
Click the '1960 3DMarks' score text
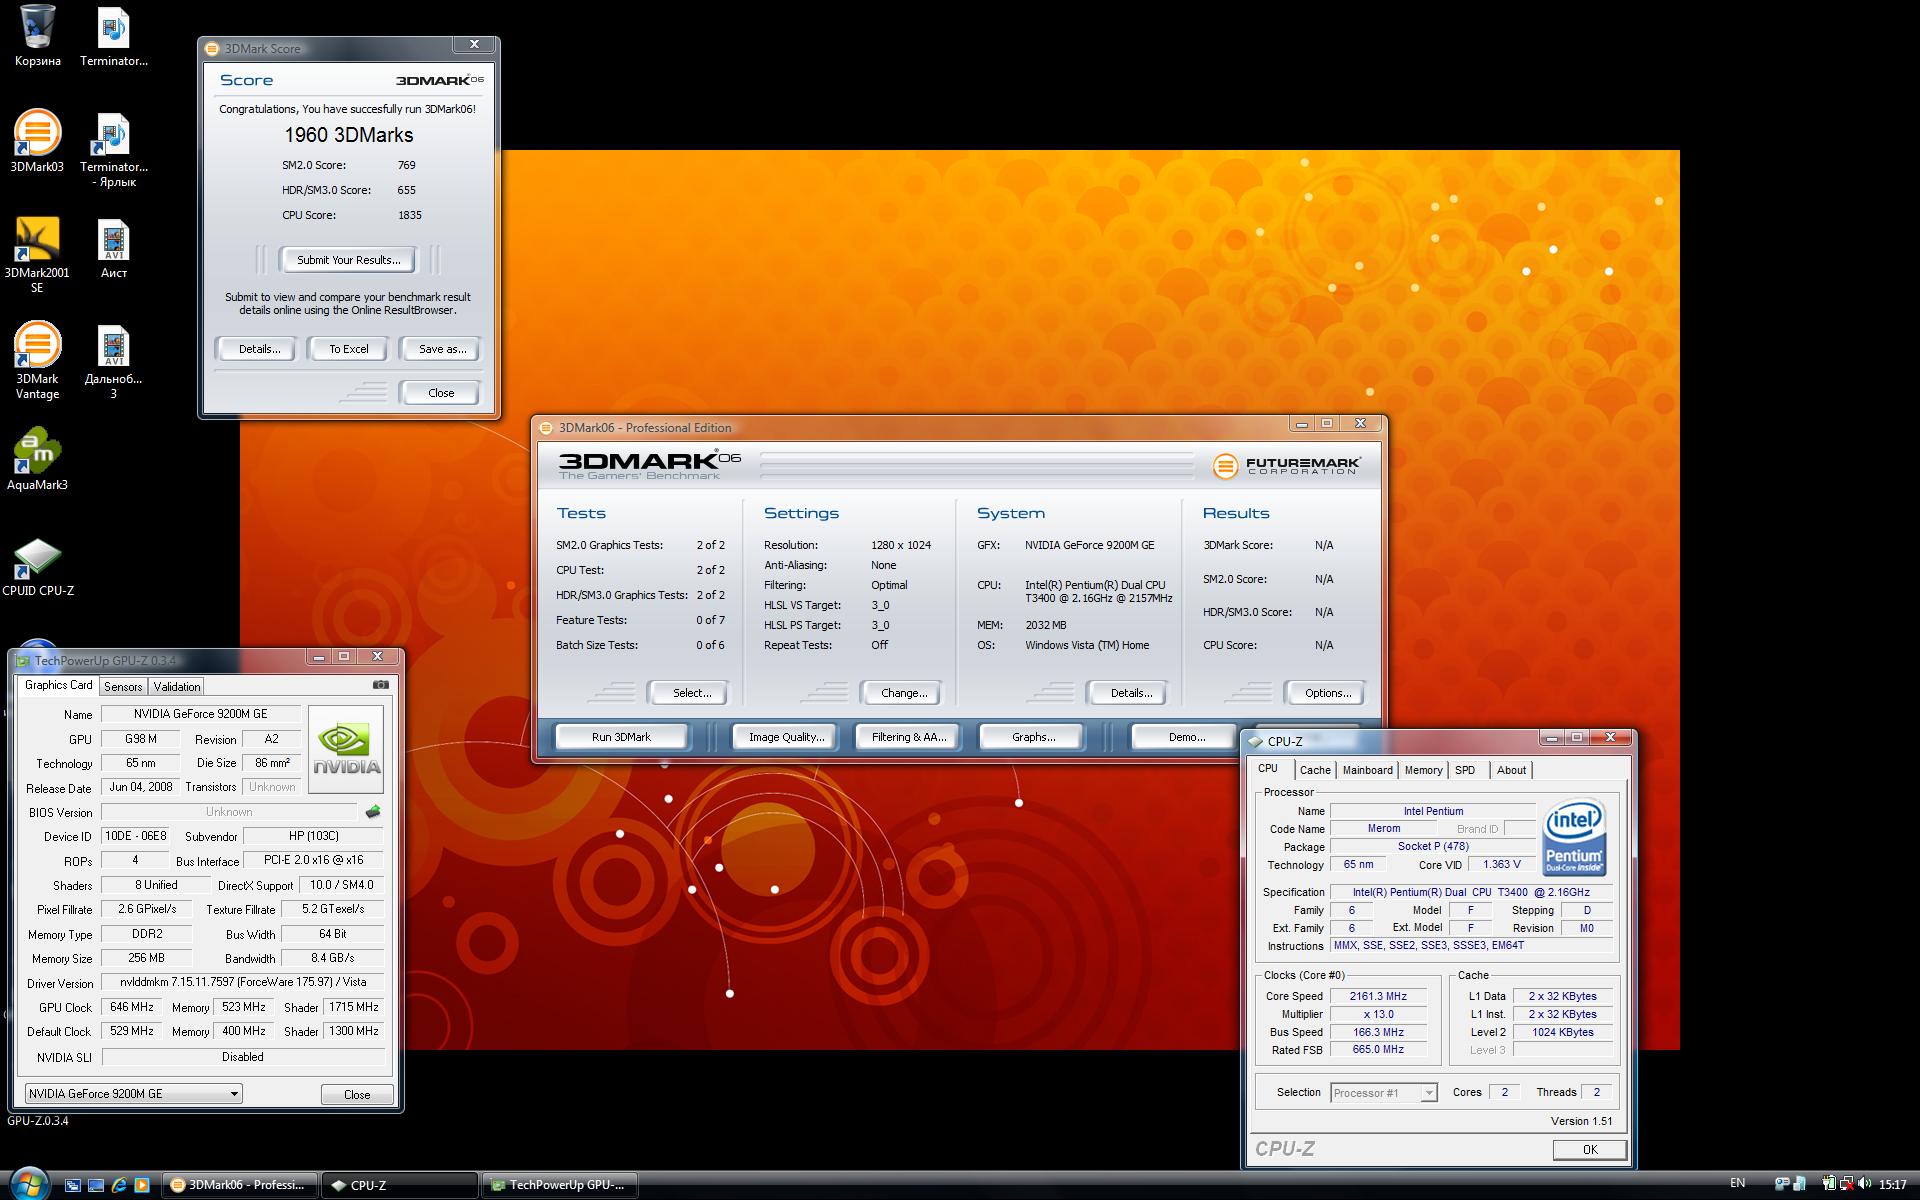pos(348,135)
